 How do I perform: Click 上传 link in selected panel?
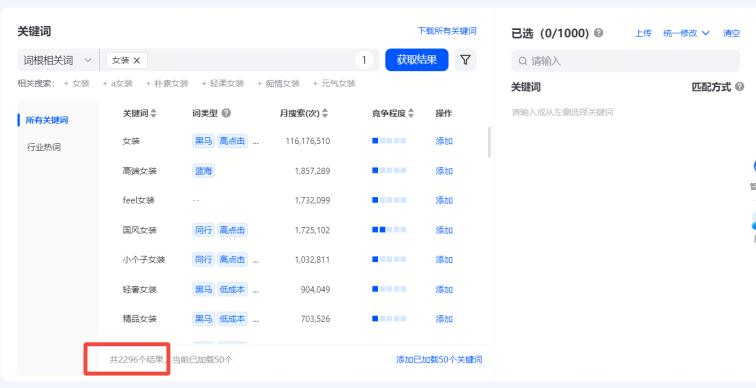tap(642, 33)
